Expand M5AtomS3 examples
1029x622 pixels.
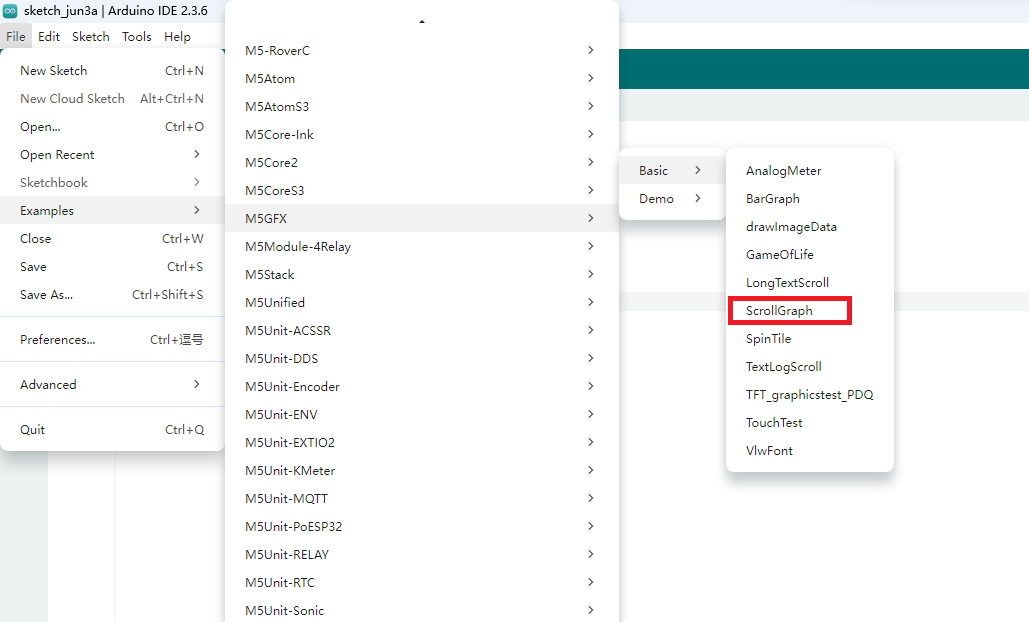pyautogui.click(x=422, y=106)
